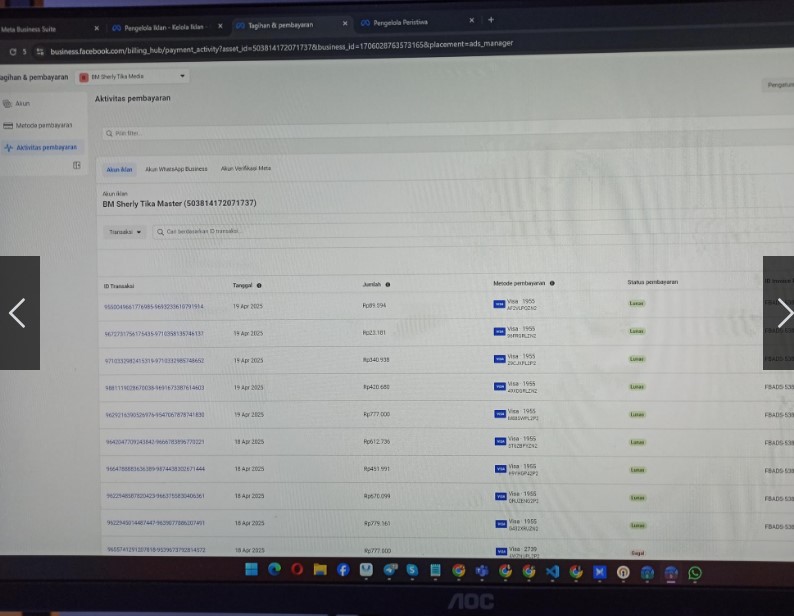Switch to the Pengelola Peristiwa browser tab
794x616 pixels.
(400, 22)
